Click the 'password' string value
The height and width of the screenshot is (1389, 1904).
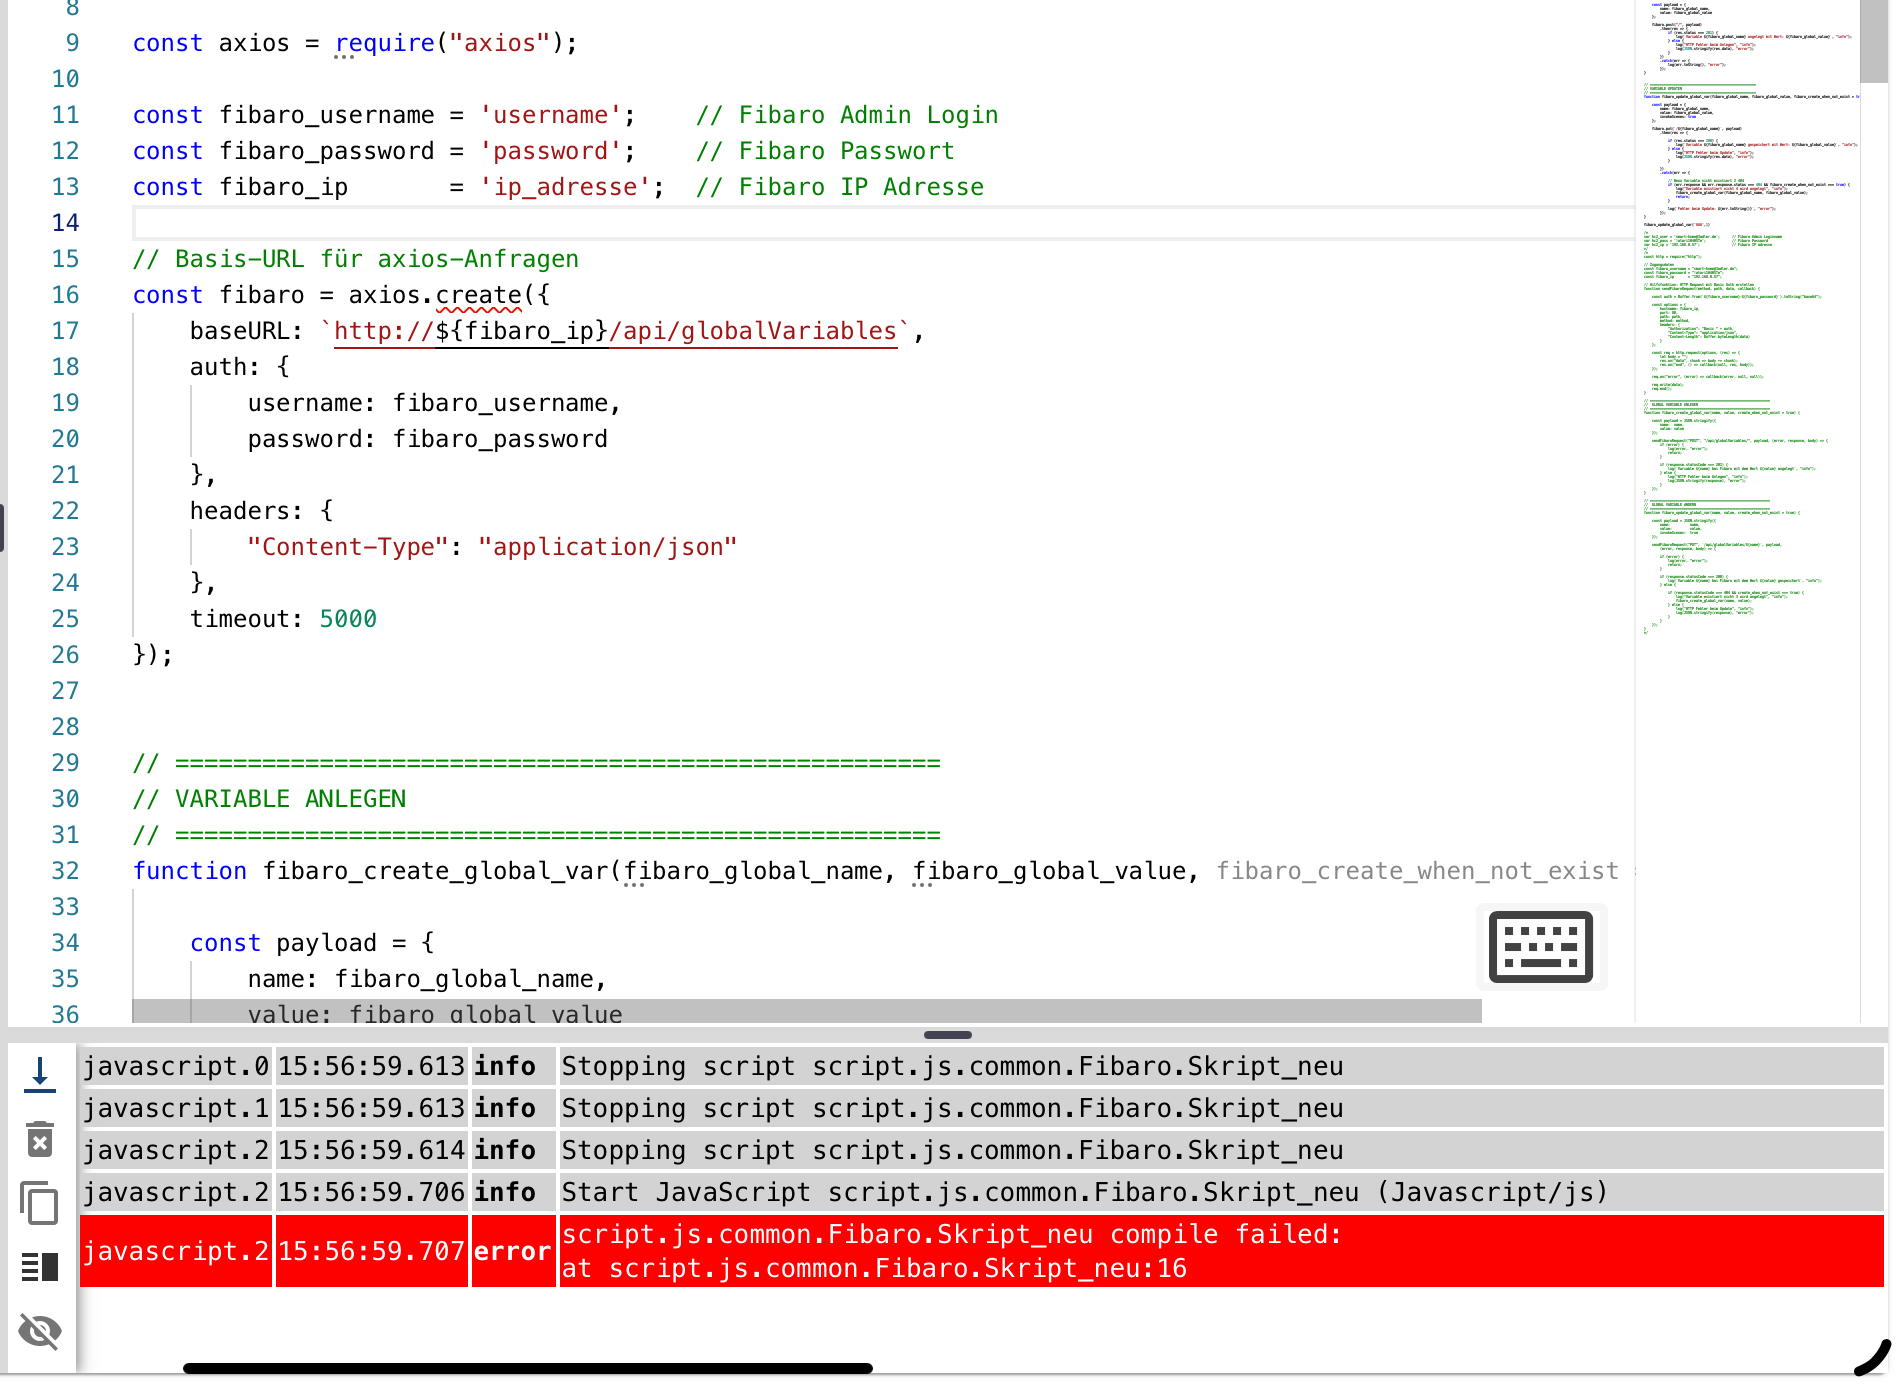(x=550, y=151)
